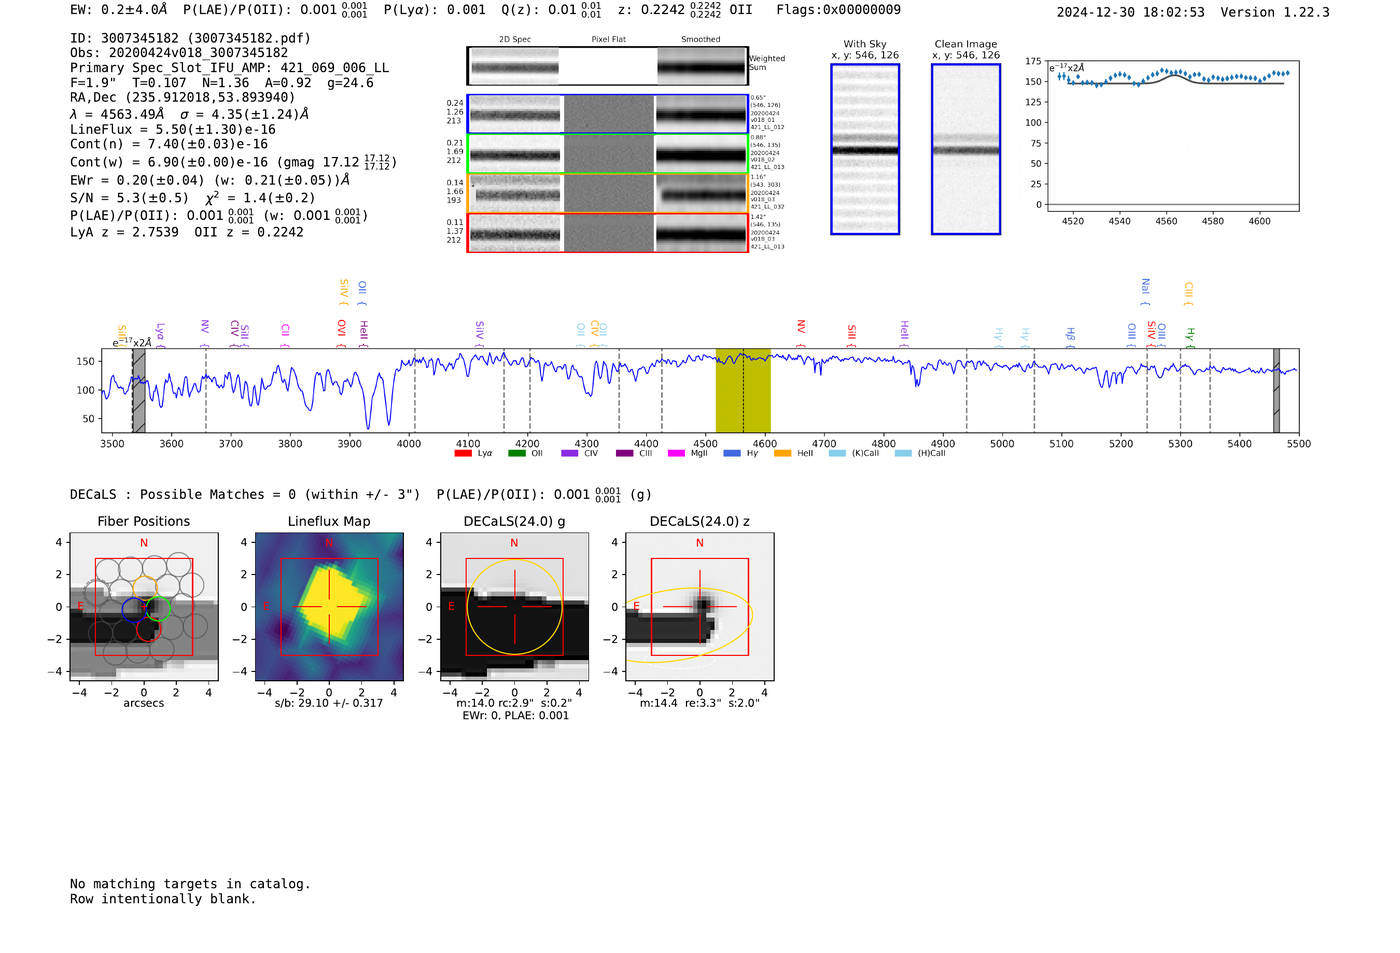Select the (K)CaII legend swatch
This screenshot has width=1400, height=953.
click(x=837, y=454)
